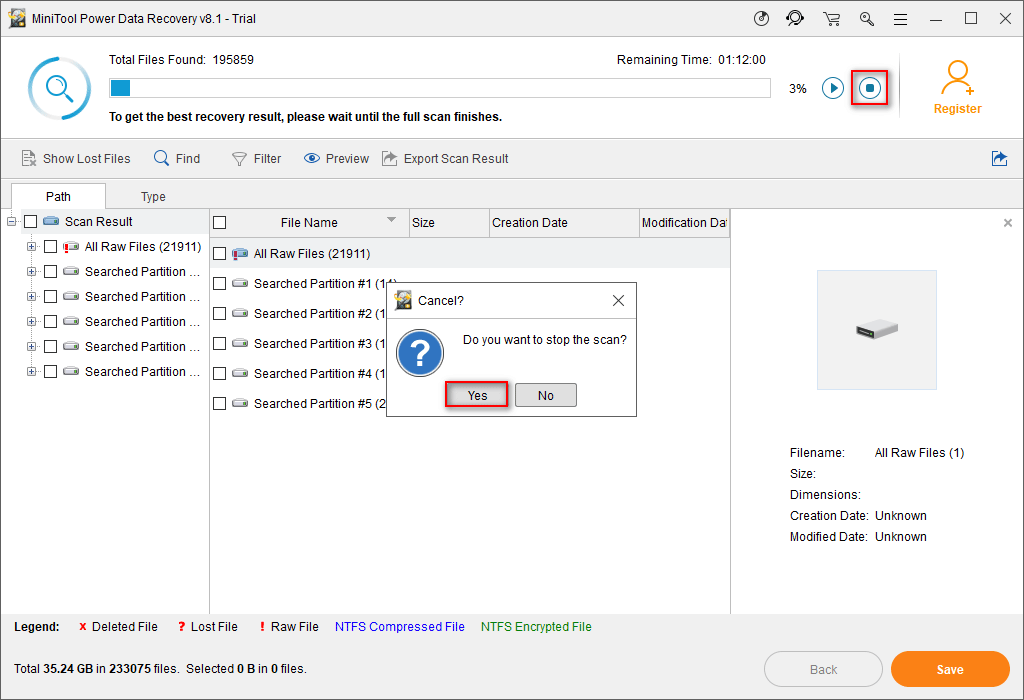Check the Scan Result root checkbox

(31, 222)
